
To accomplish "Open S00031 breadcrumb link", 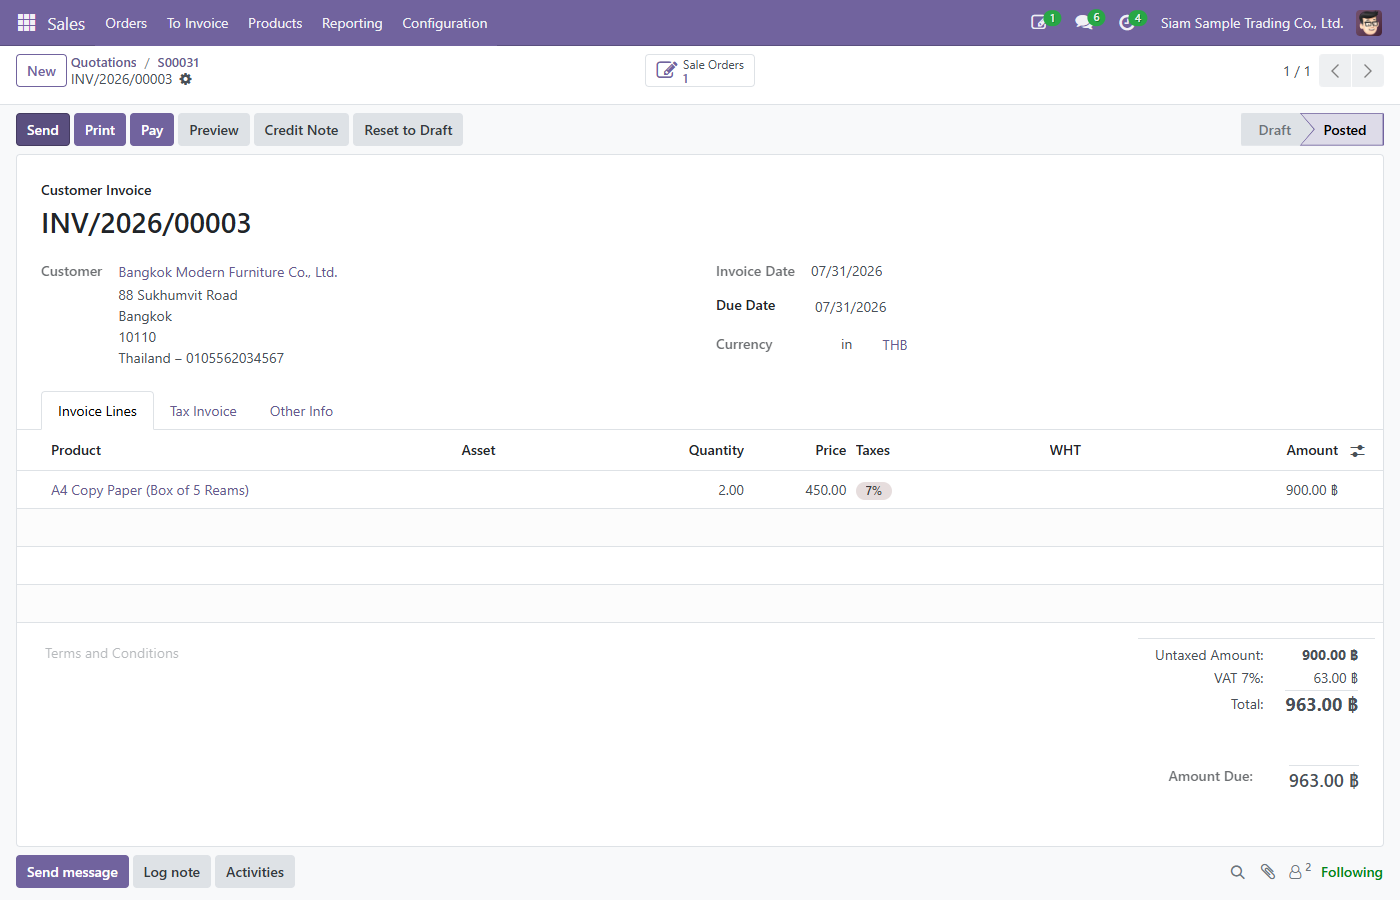I will pos(178,62).
